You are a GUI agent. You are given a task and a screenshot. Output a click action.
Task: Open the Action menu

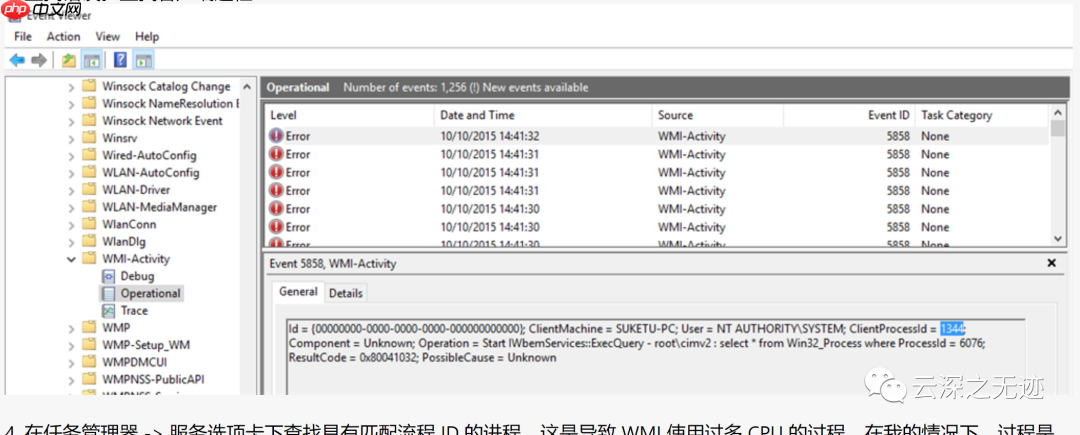[x=63, y=36]
